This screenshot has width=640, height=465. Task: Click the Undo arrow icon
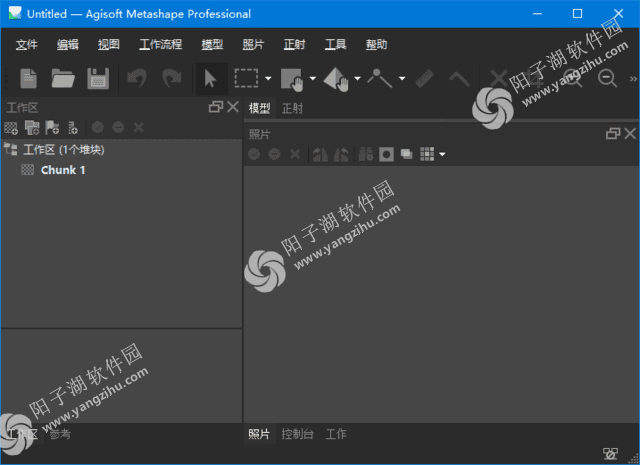[x=137, y=78]
